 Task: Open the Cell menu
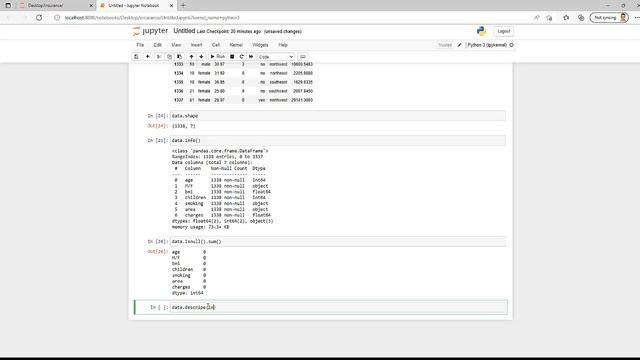[x=216, y=45]
